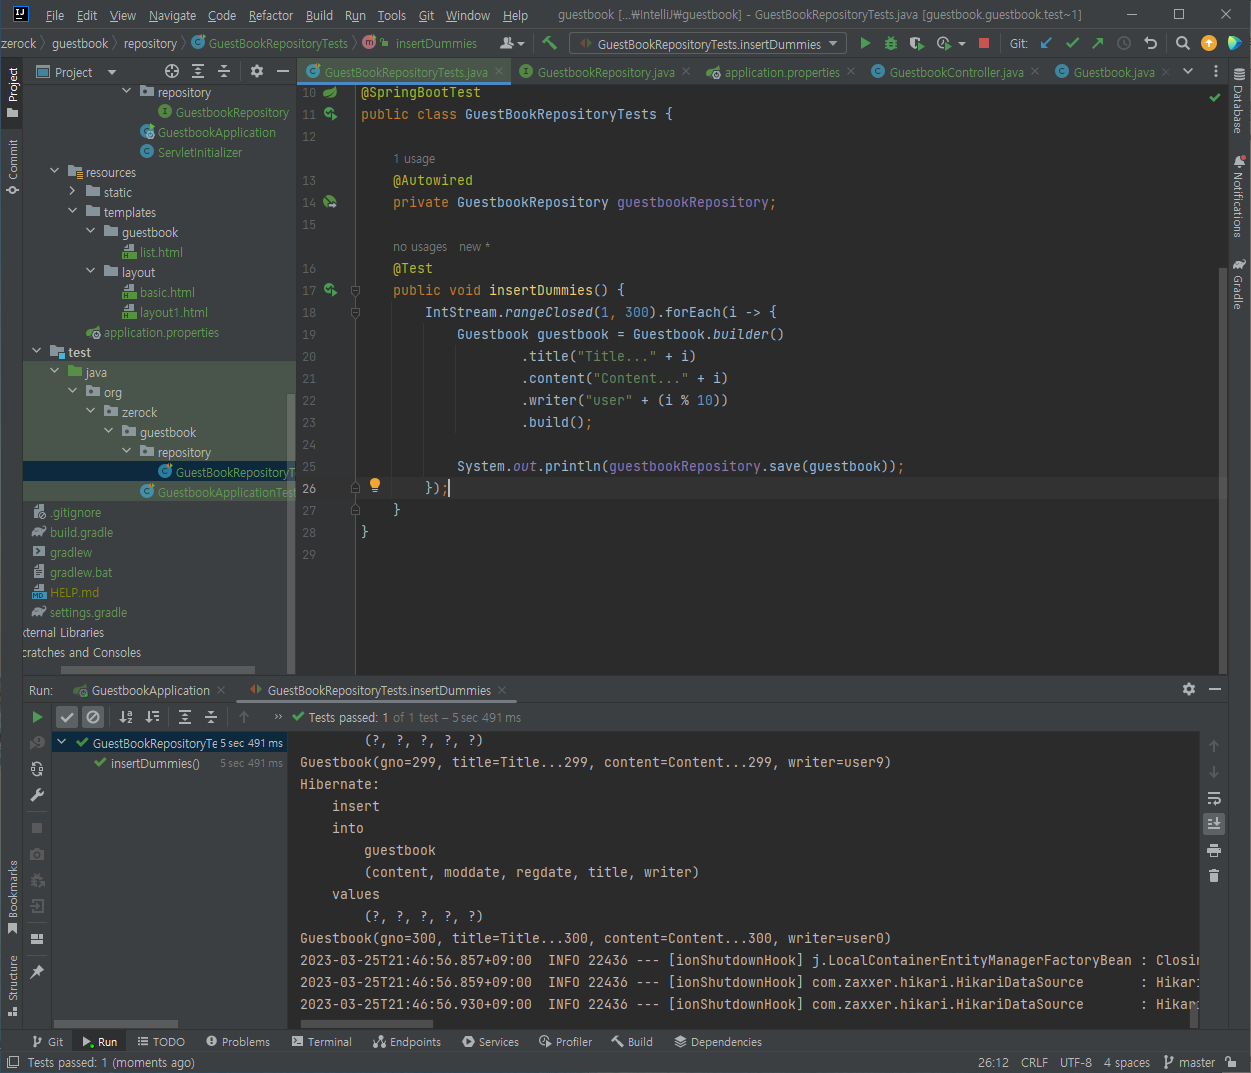The height and width of the screenshot is (1073, 1251).
Task: Run with Coverage from main toolbar
Action: point(917,43)
